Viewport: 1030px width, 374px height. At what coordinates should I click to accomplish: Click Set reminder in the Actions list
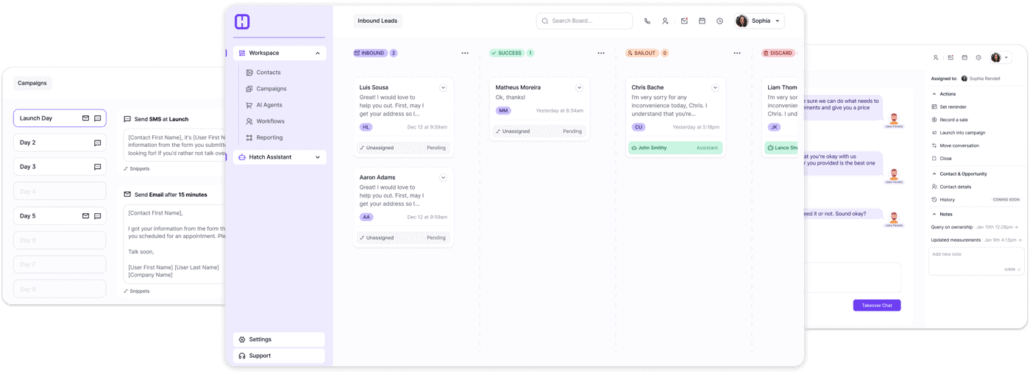point(949,106)
